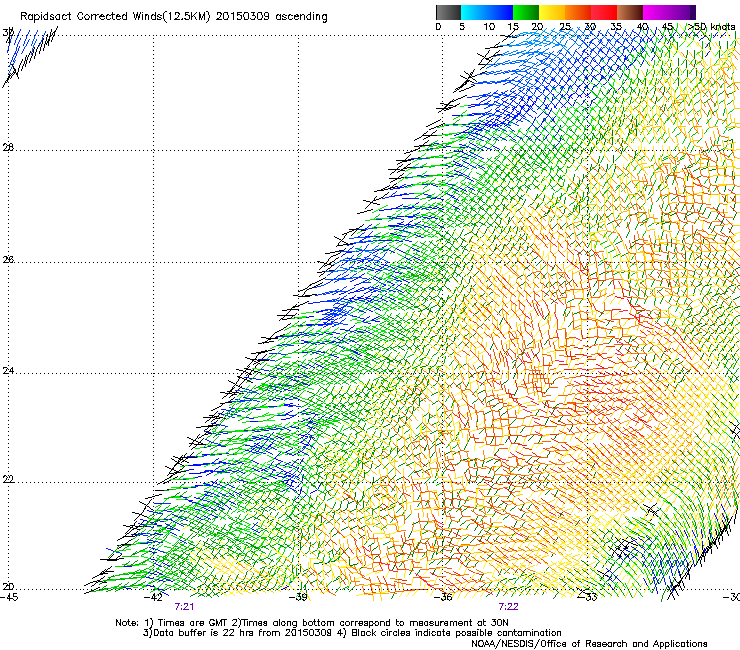
Task: Click the magenta-purple 40-50 knots color swatch
Action: click(669, 12)
